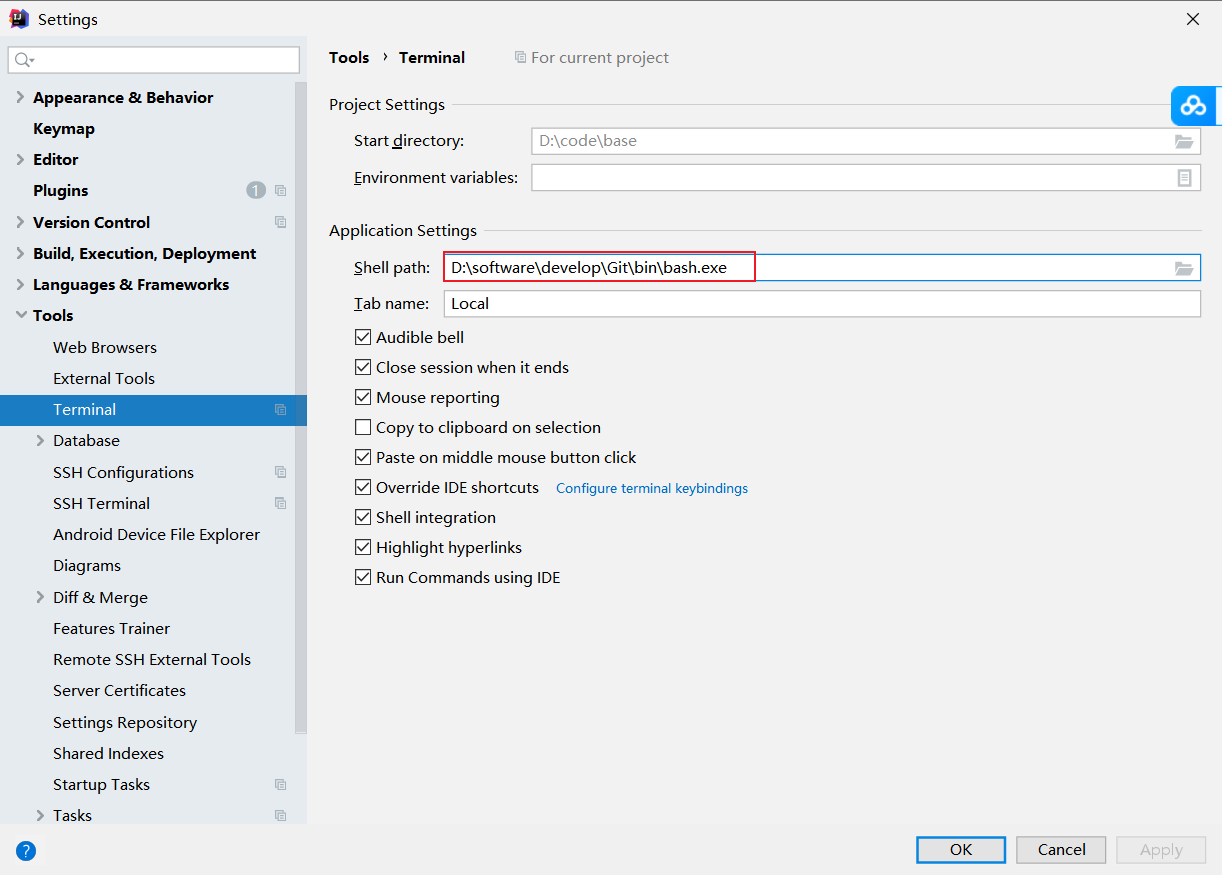The image size is (1222, 875).
Task: Click the OK button
Action: click(960, 849)
